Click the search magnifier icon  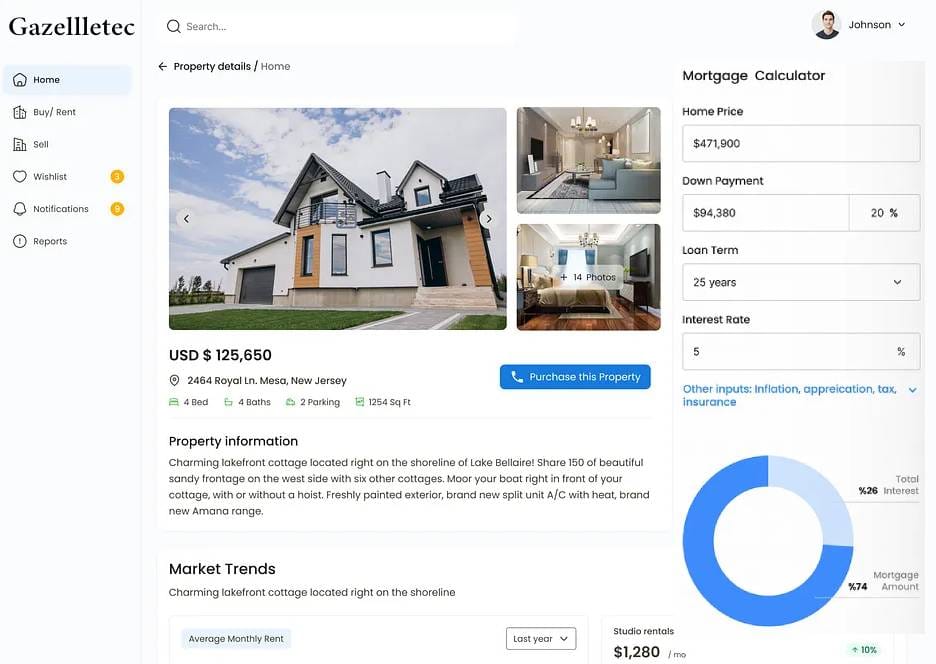point(174,26)
